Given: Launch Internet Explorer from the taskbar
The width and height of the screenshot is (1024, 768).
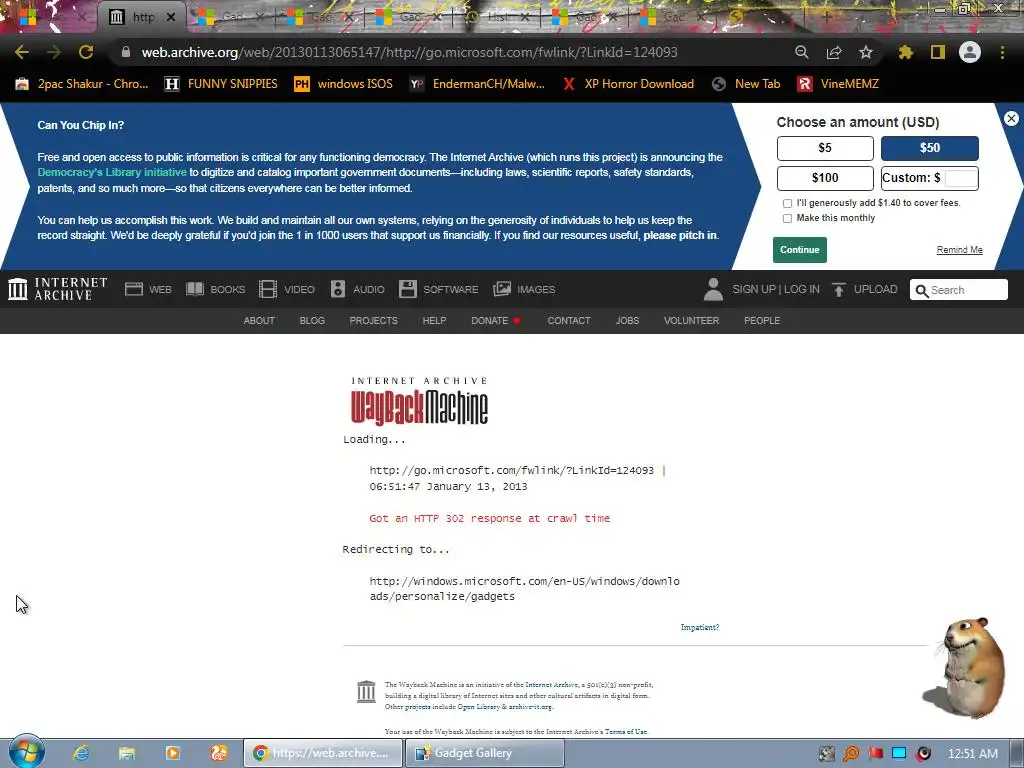Looking at the screenshot, I should click(x=81, y=753).
